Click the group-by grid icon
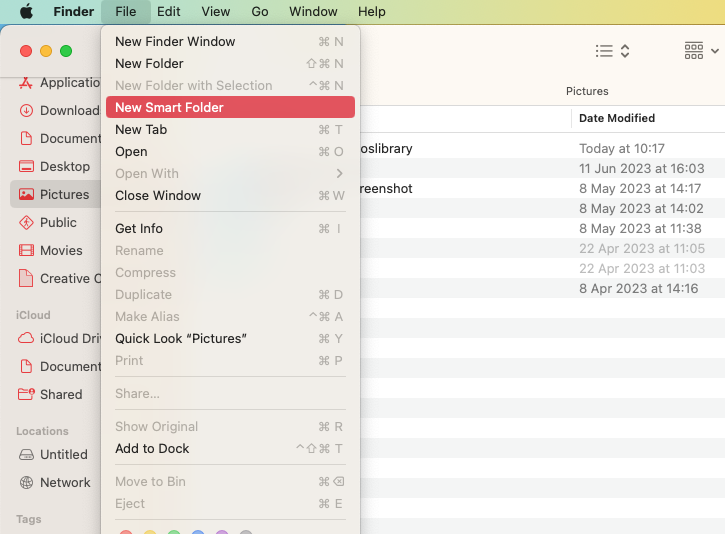 pyautogui.click(x=694, y=51)
